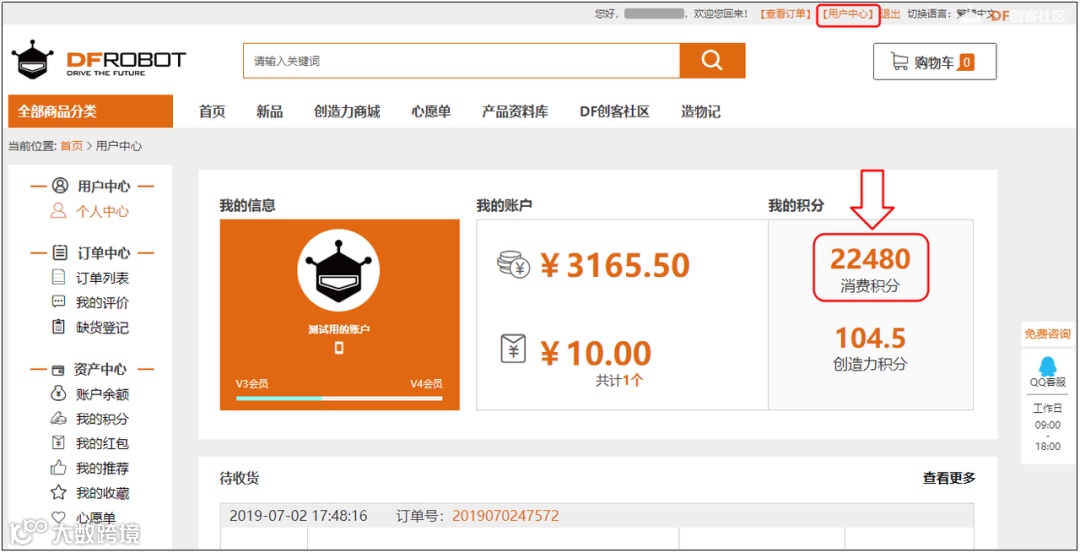Open 心愿单 in top navigation
1080x553 pixels.
coord(431,112)
